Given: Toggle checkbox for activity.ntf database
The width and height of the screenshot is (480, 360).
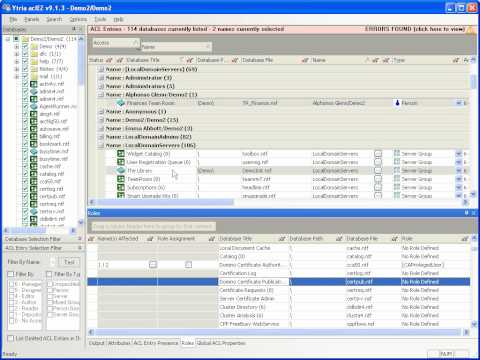Looking at the screenshot, I should pos(25,84).
